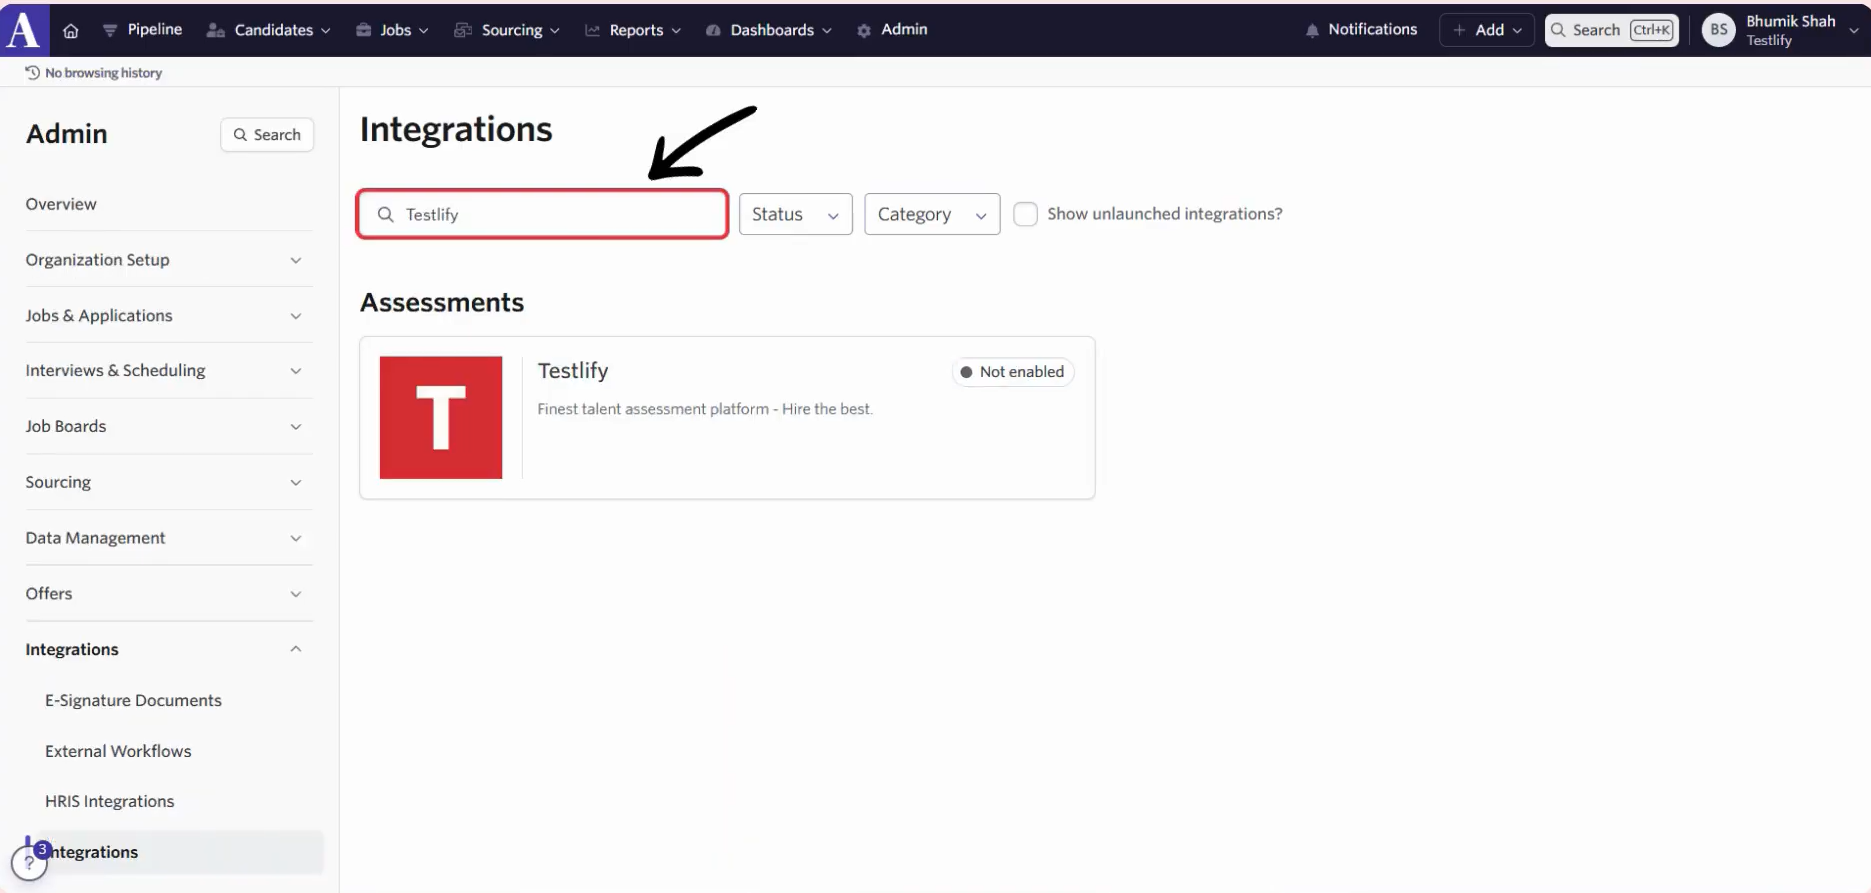This screenshot has width=1871, height=893.
Task: Click the red Testlify logo thumbnail
Action: pyautogui.click(x=441, y=418)
